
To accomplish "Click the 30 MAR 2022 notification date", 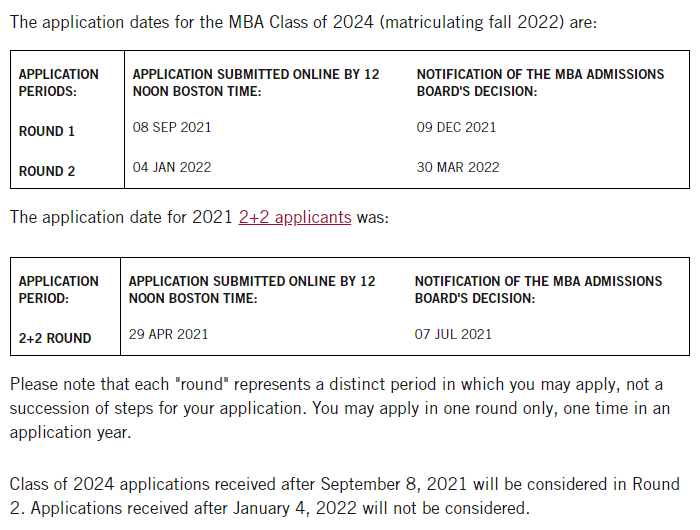I will [x=458, y=167].
